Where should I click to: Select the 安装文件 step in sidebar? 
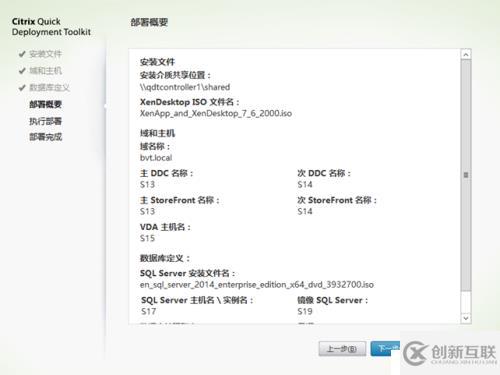point(45,54)
